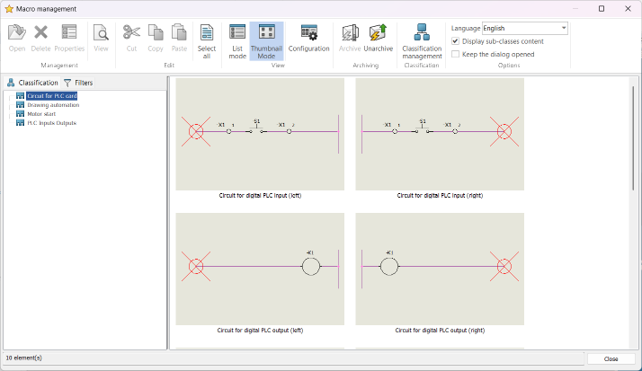Enable Keep the dialog opened checkbox
The height and width of the screenshot is (371, 642).
point(455,54)
